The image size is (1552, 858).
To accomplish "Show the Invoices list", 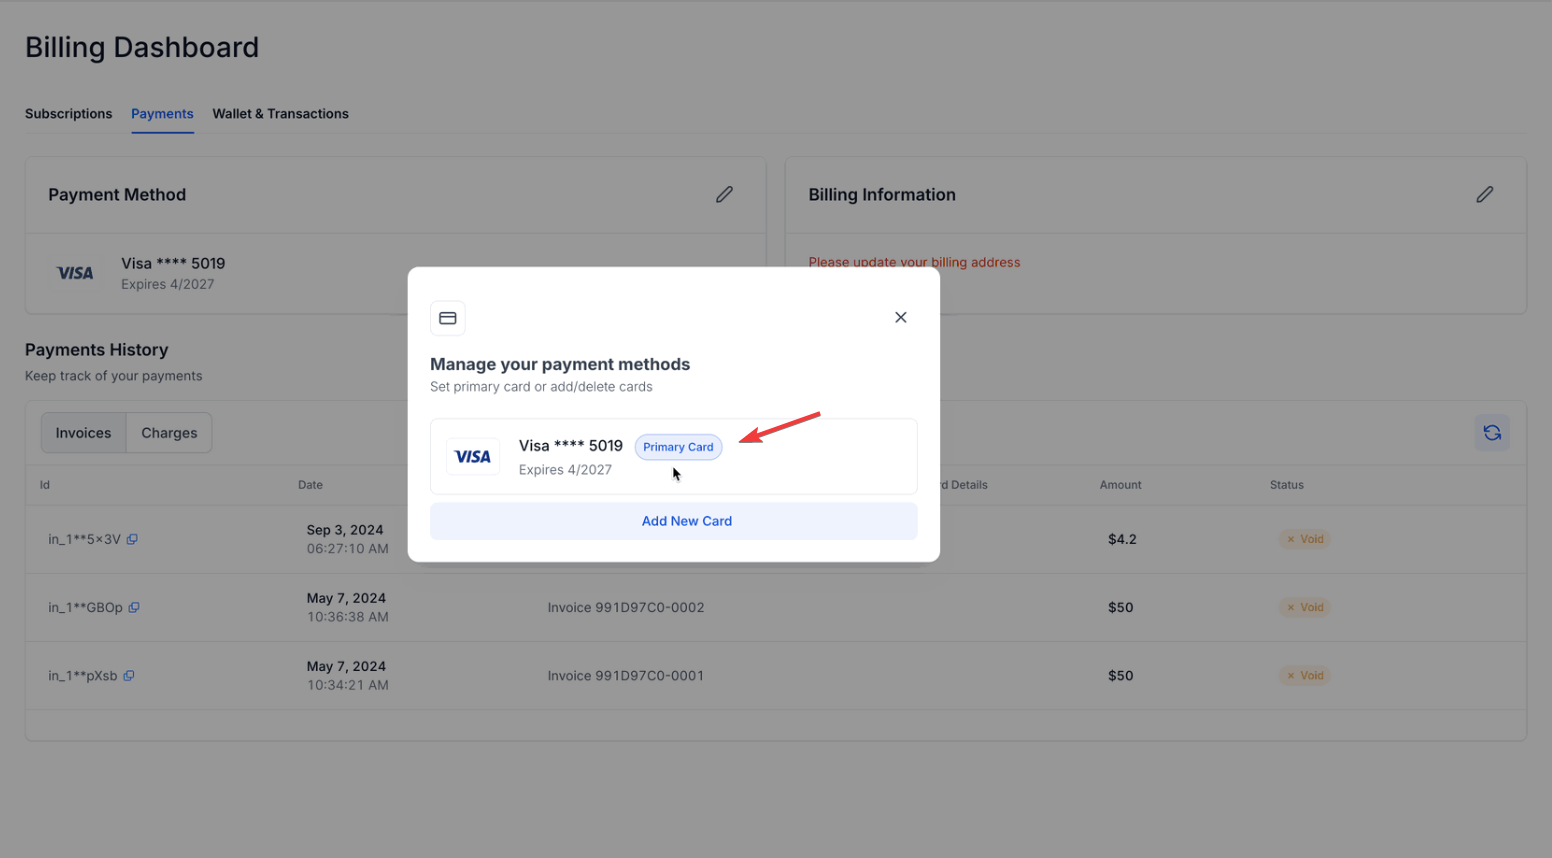I will point(83,433).
